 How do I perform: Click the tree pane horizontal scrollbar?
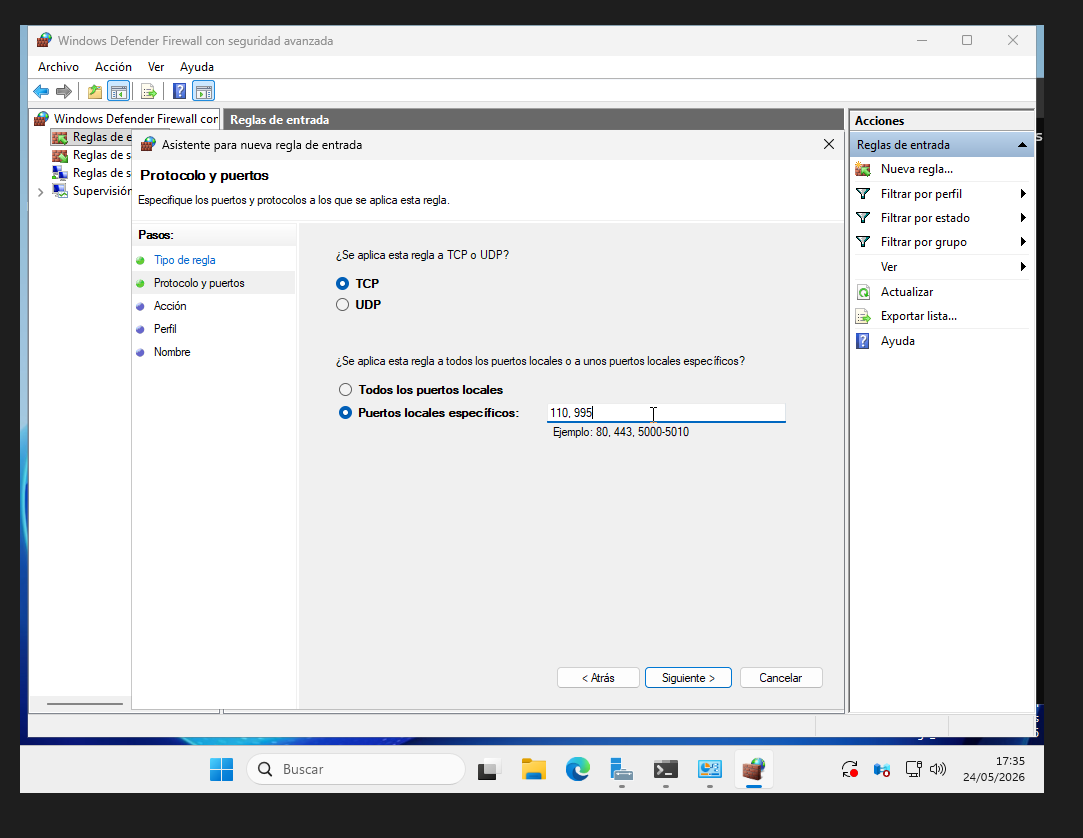(x=84, y=704)
